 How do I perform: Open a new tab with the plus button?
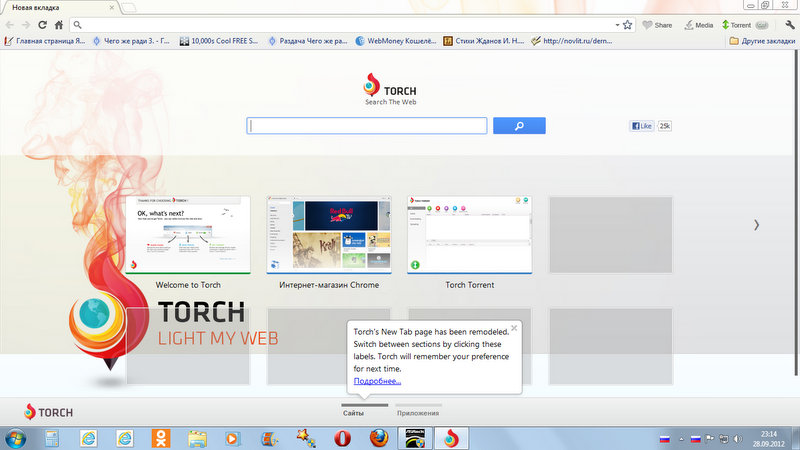(130, 8)
